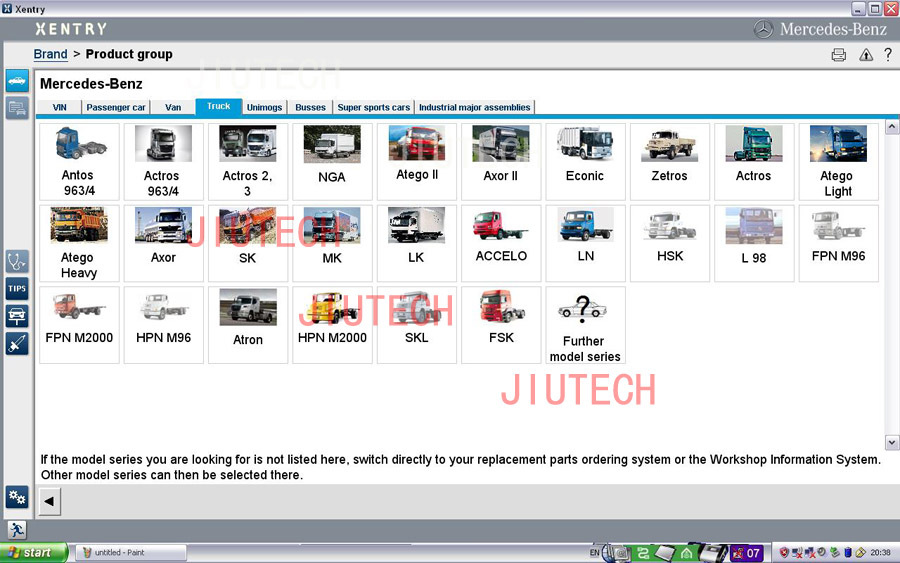Viewport: 900px width, 563px height.
Task: Select Industrial major assemblies tab
Action: 475,107
